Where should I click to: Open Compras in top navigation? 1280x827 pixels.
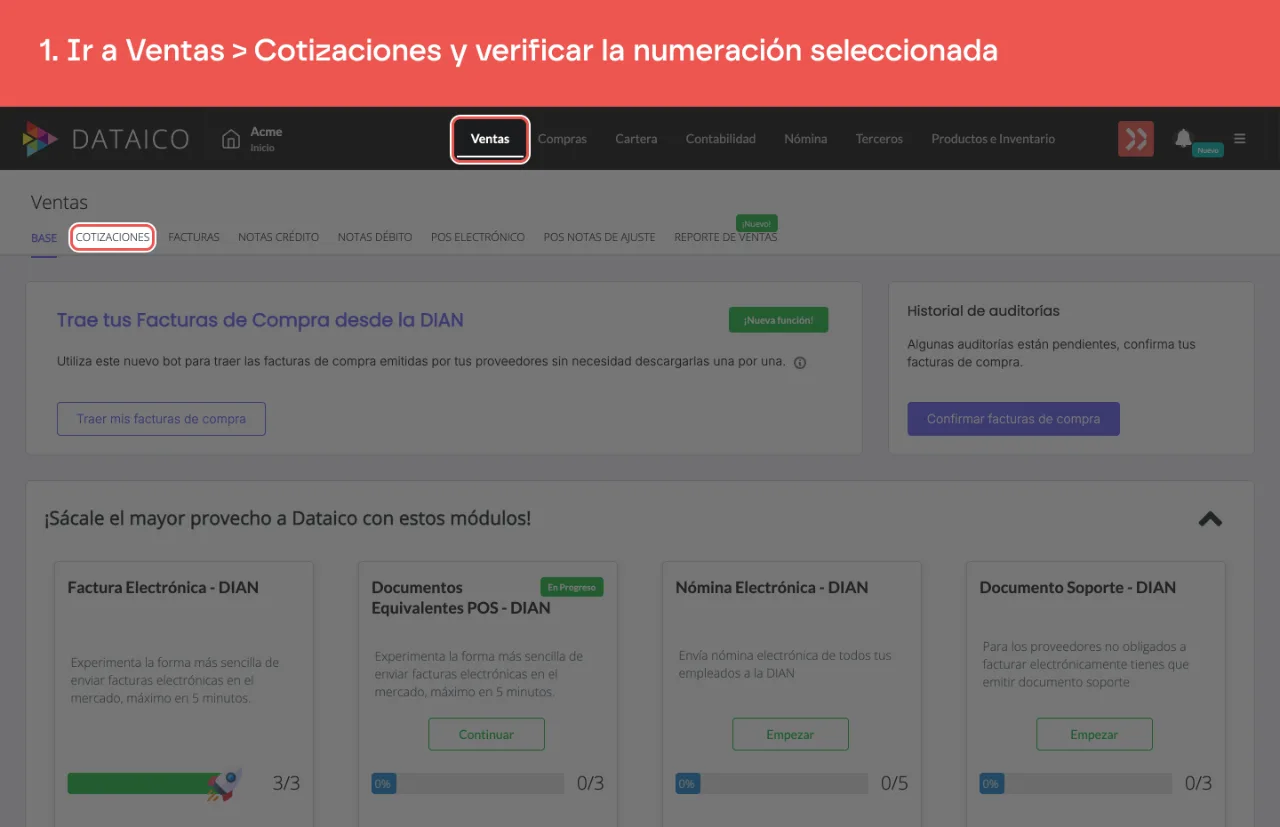[562, 139]
